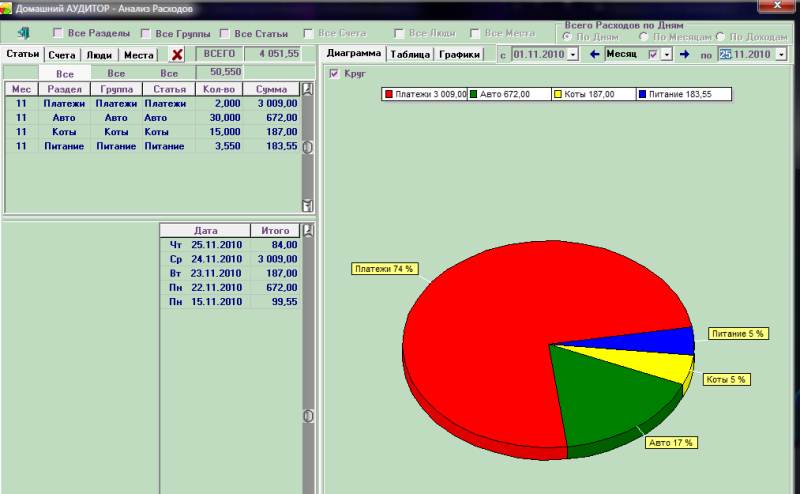Click the right arrow to go to next month
800x494 pixels.
[684, 54]
